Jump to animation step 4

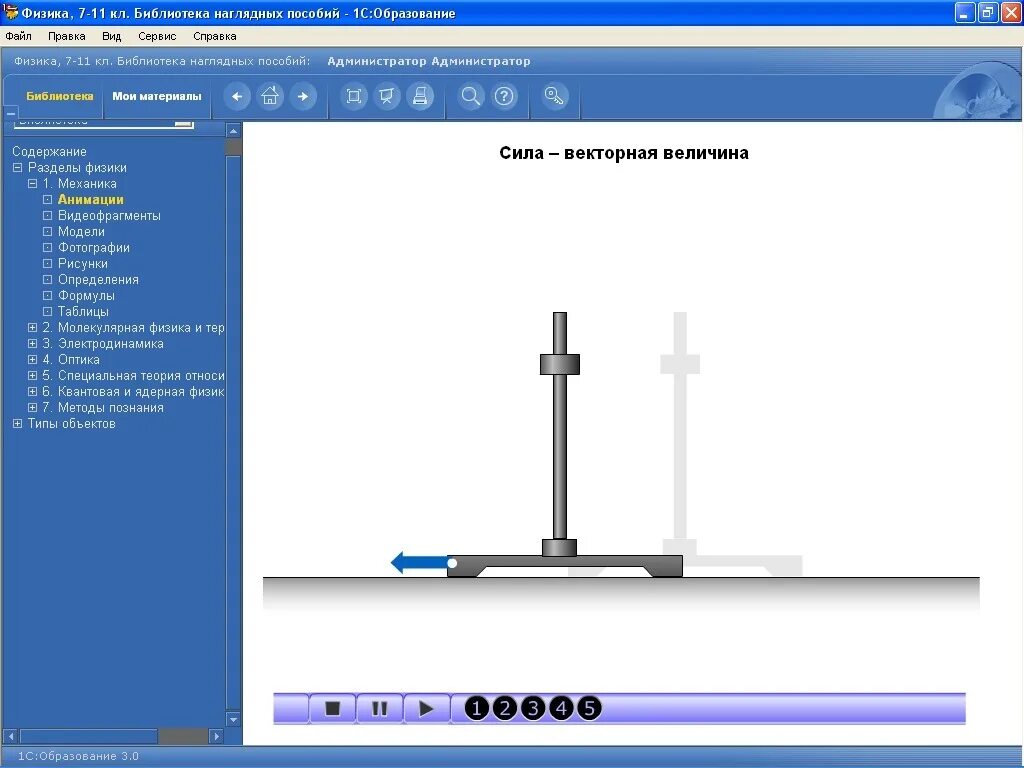click(561, 709)
